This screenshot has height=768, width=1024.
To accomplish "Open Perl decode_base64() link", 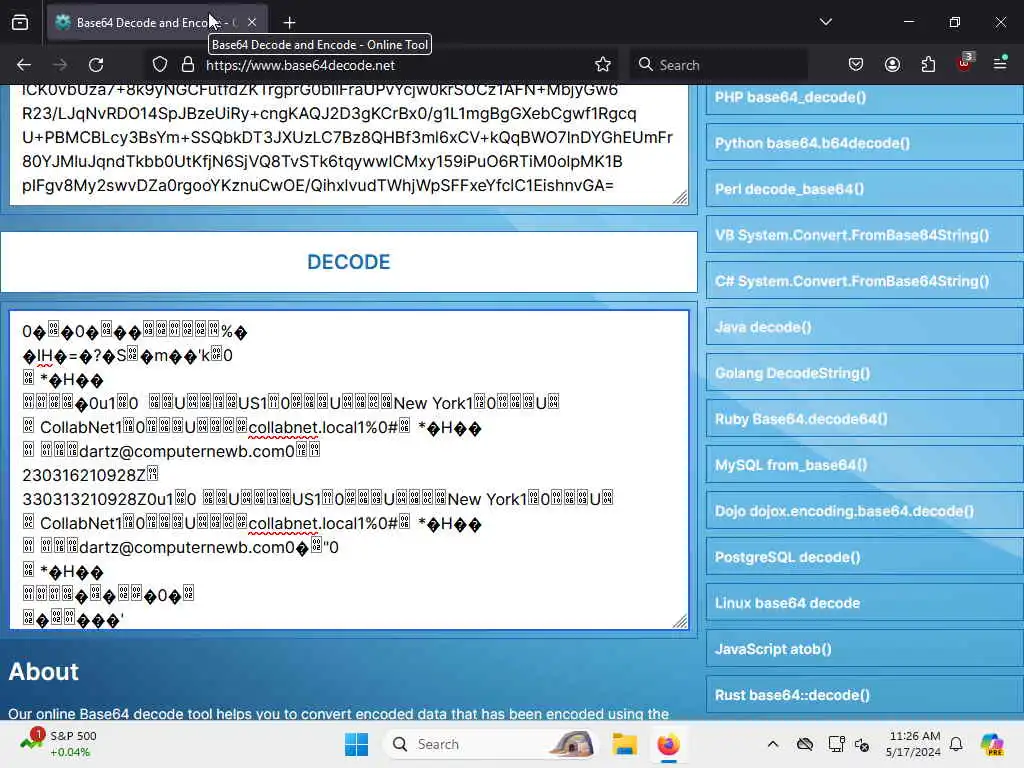I will pyautogui.click(x=865, y=189).
